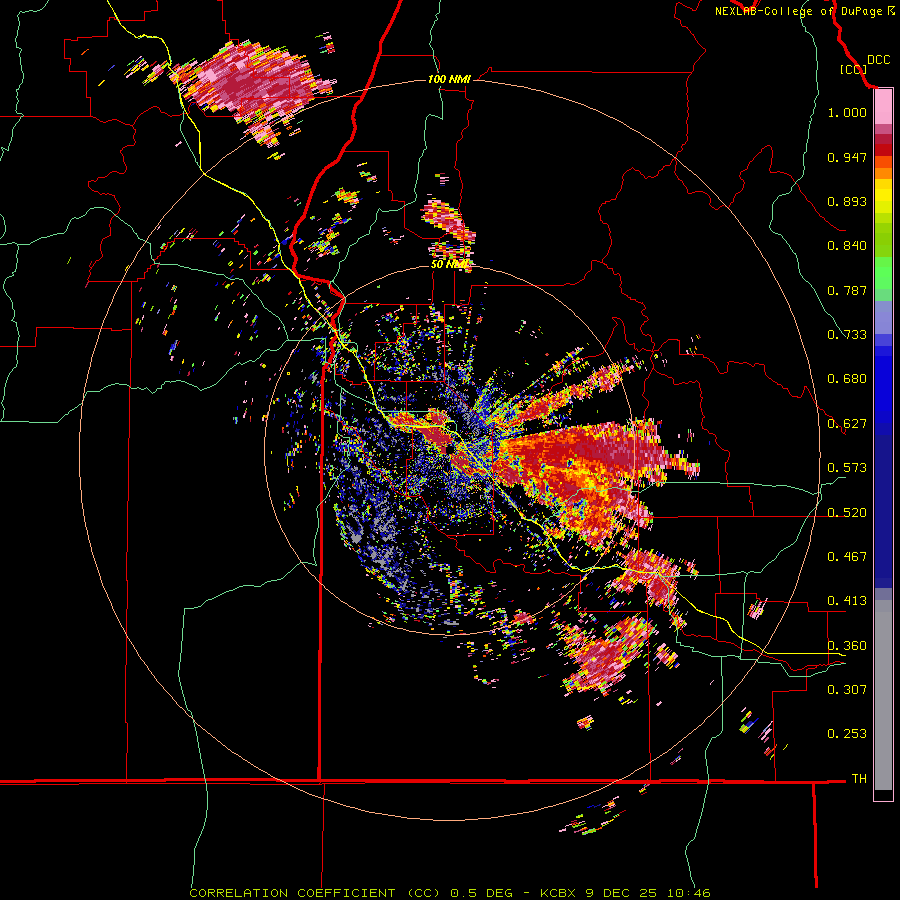Select the 0.733 legend value

847,335
